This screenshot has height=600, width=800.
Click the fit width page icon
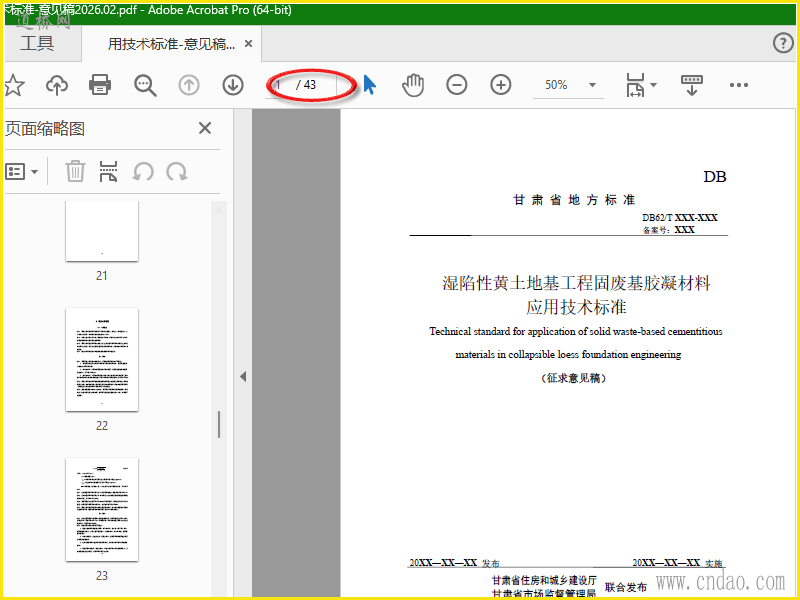point(635,85)
